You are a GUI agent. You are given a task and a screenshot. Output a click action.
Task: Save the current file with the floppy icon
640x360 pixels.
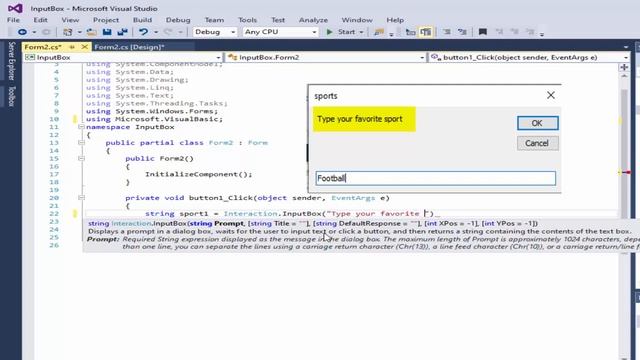(x=107, y=32)
